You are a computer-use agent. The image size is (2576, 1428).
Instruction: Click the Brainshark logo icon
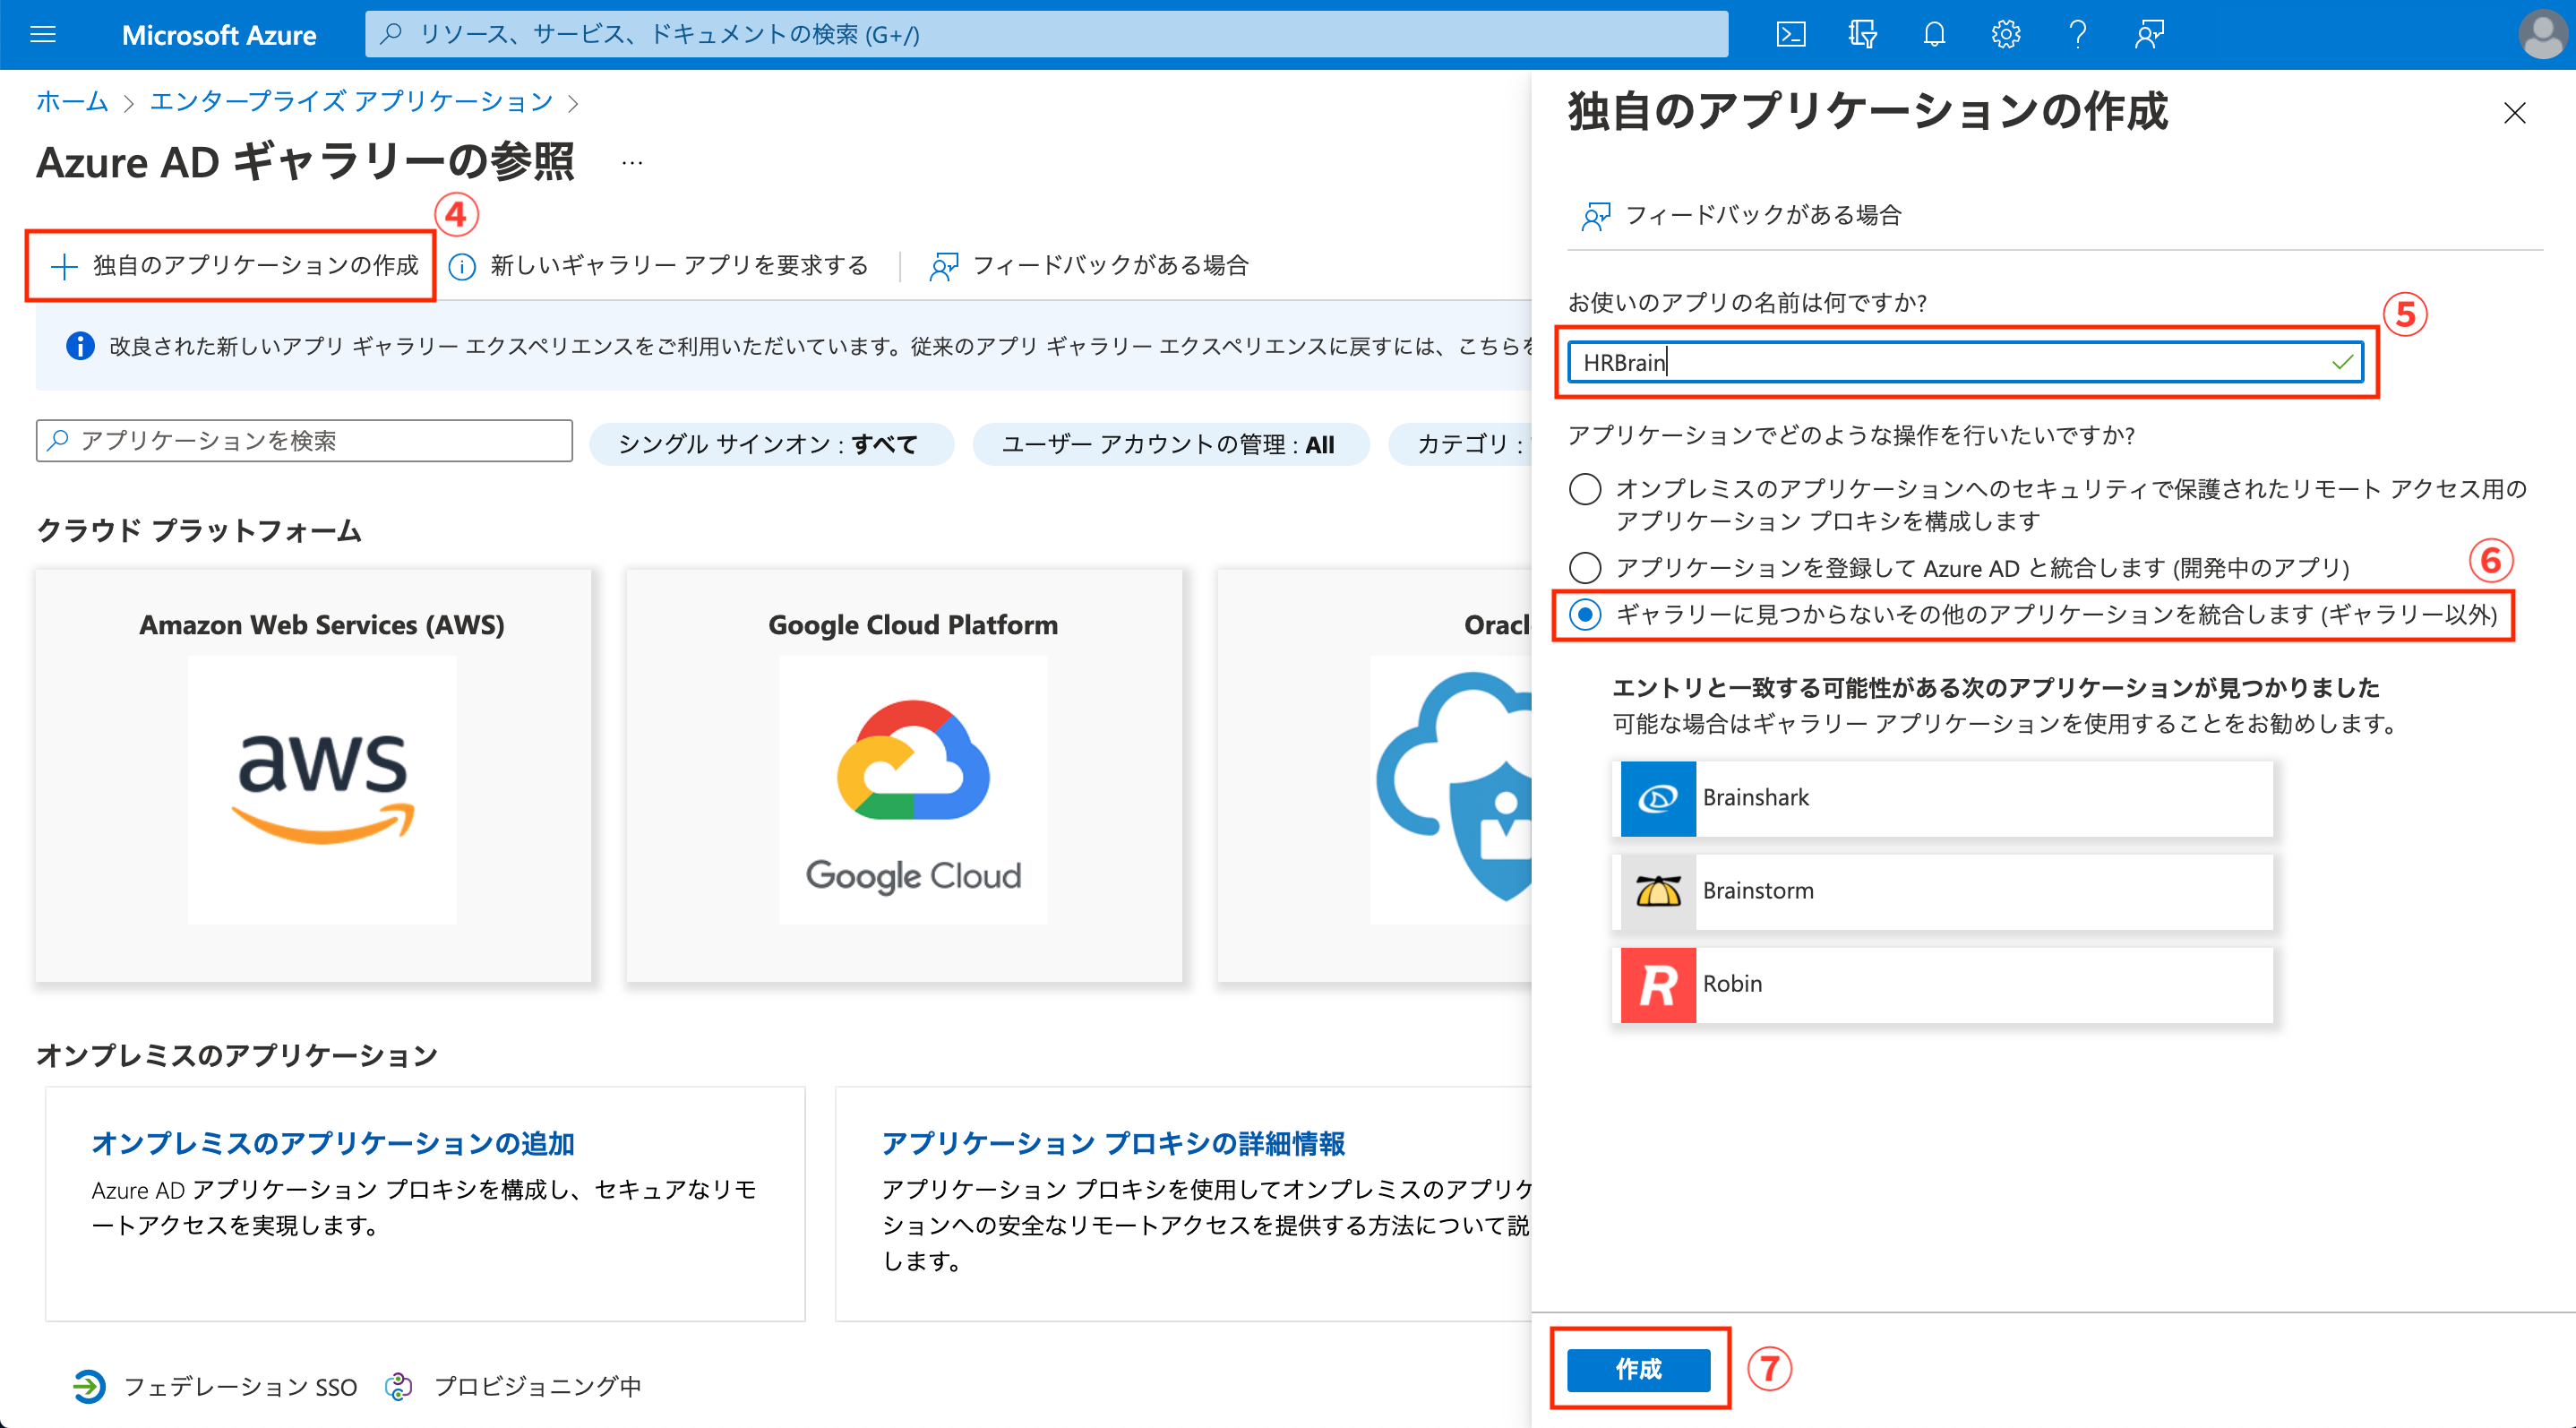(x=1658, y=798)
